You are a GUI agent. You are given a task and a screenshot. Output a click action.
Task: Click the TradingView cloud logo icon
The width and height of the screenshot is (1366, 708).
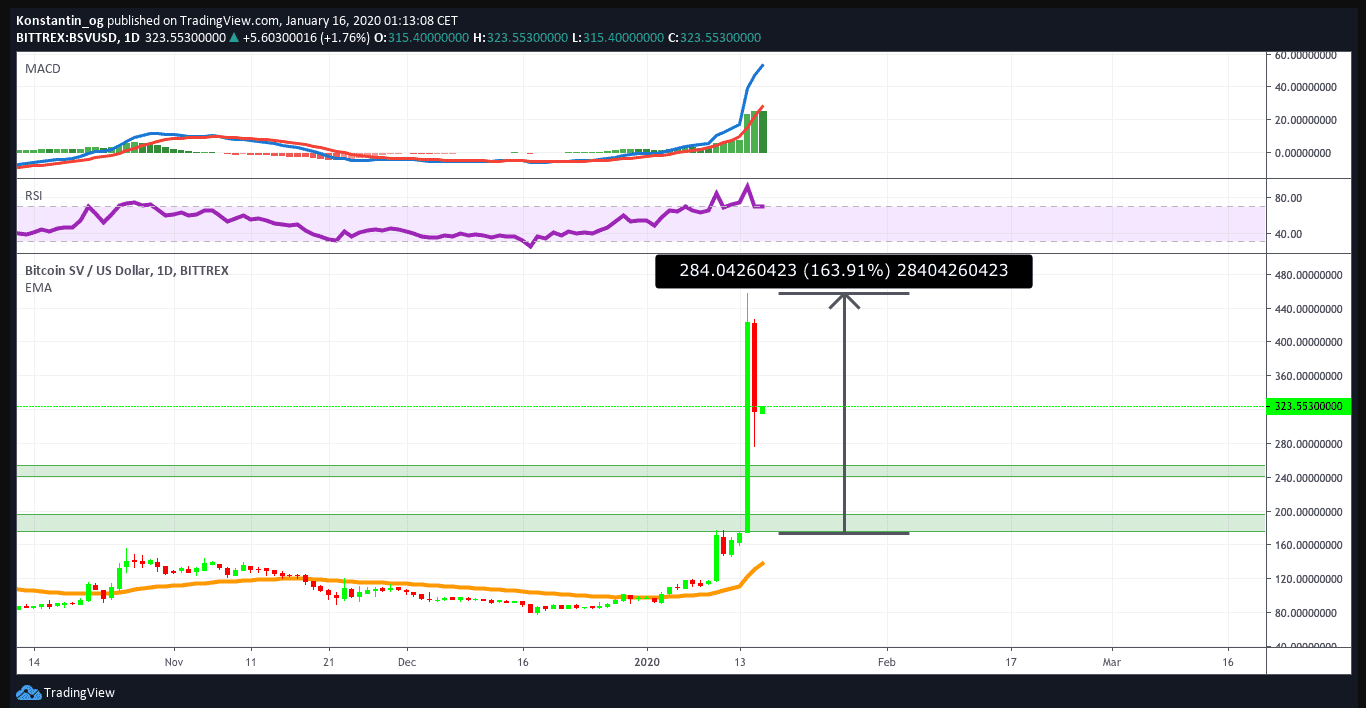[28, 692]
